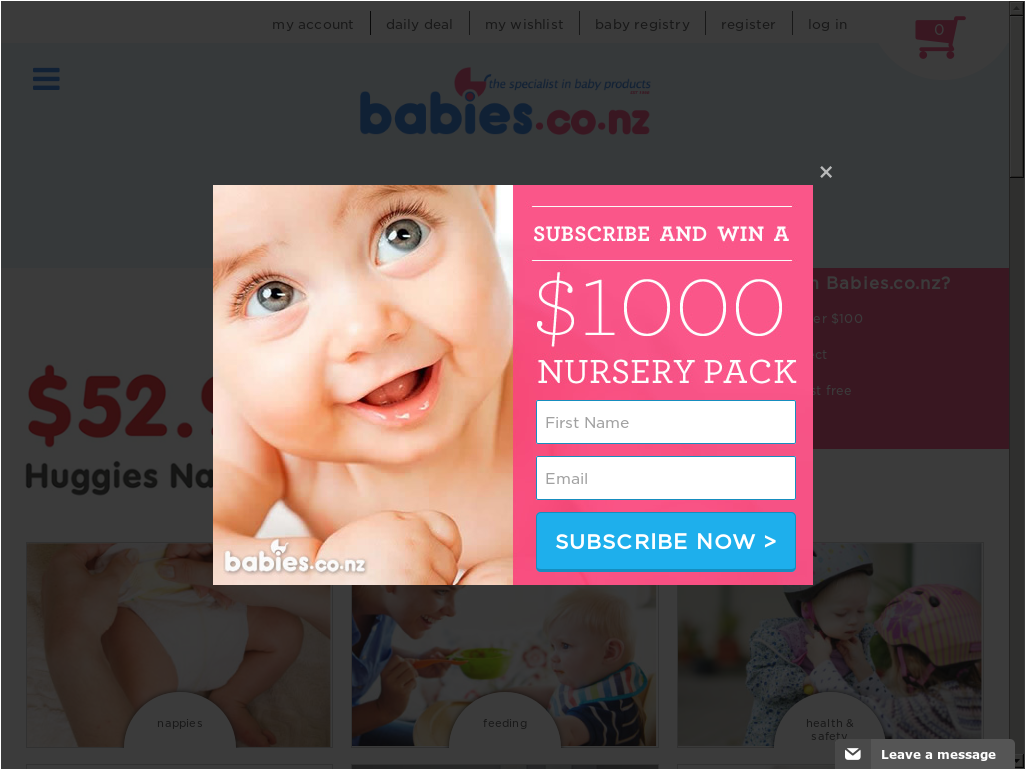Open the daily deal link
The image size is (1025, 769).
point(419,24)
